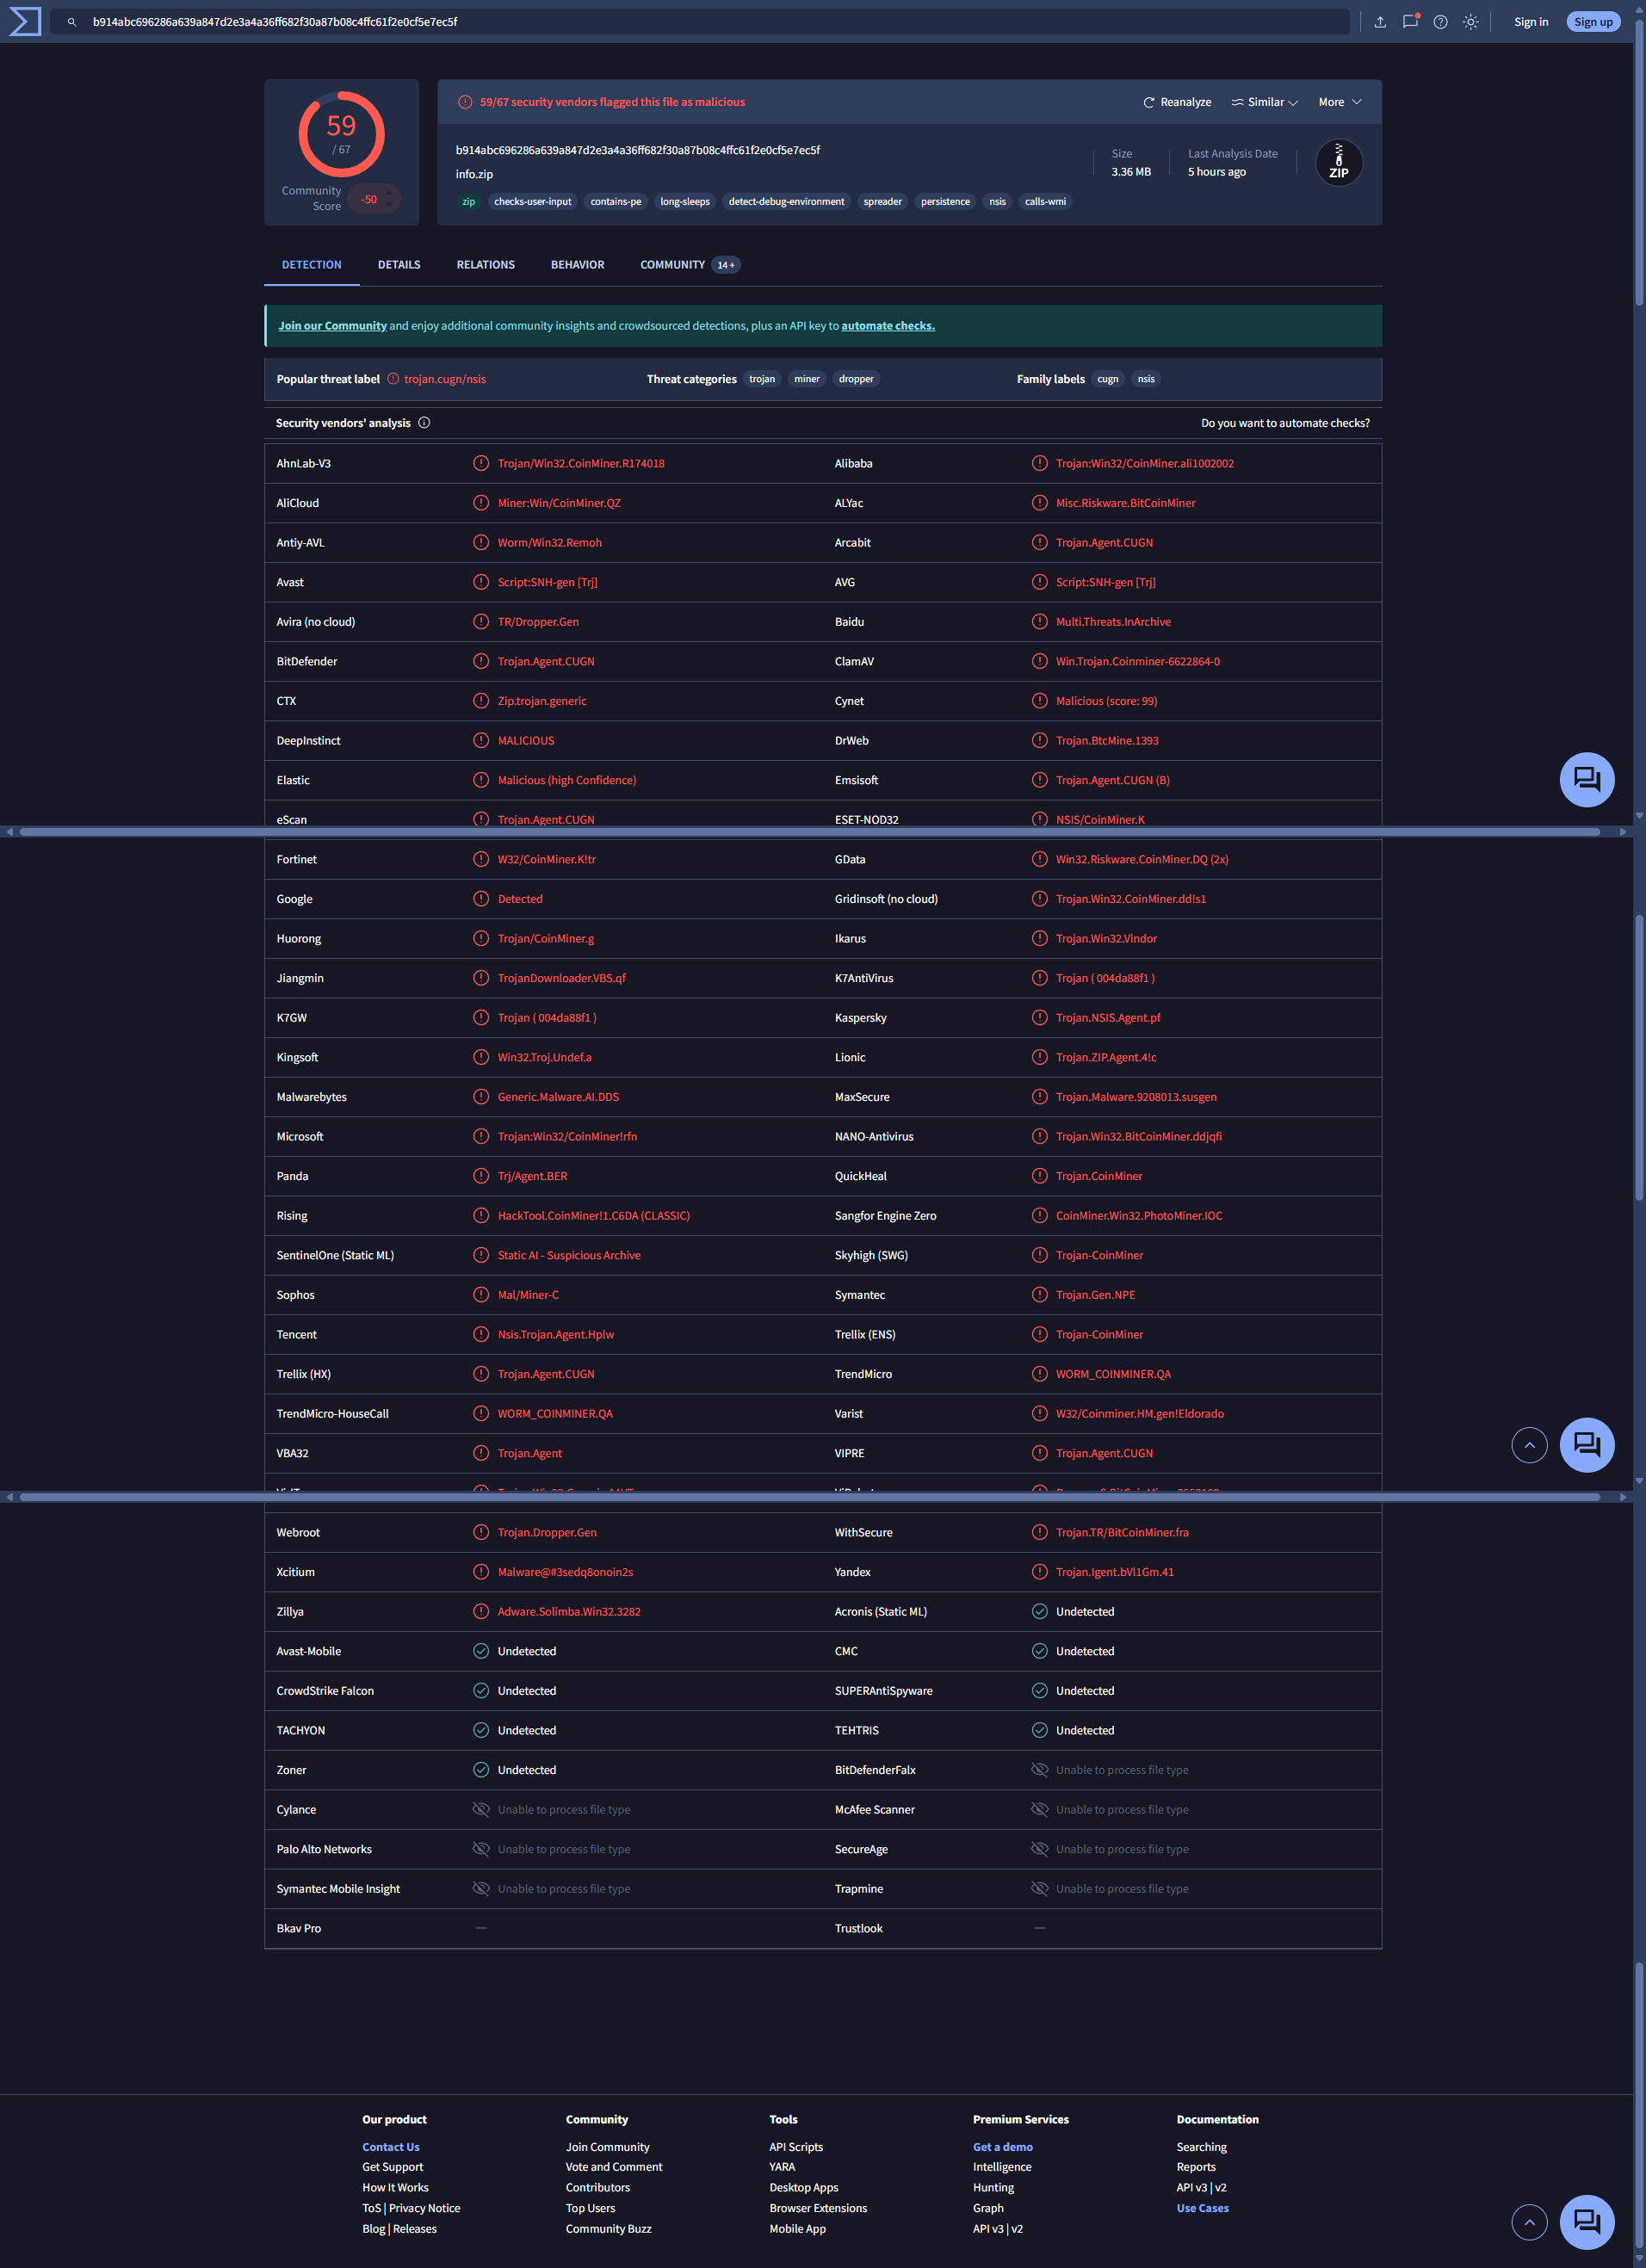Image resolution: width=1646 pixels, height=2268 pixels.
Task: Click the search magnifier icon
Action: point(72,22)
